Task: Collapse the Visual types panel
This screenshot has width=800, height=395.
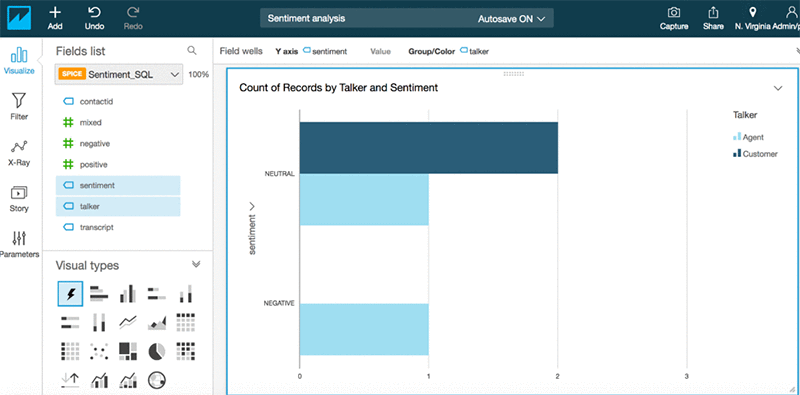Action: 196,264
